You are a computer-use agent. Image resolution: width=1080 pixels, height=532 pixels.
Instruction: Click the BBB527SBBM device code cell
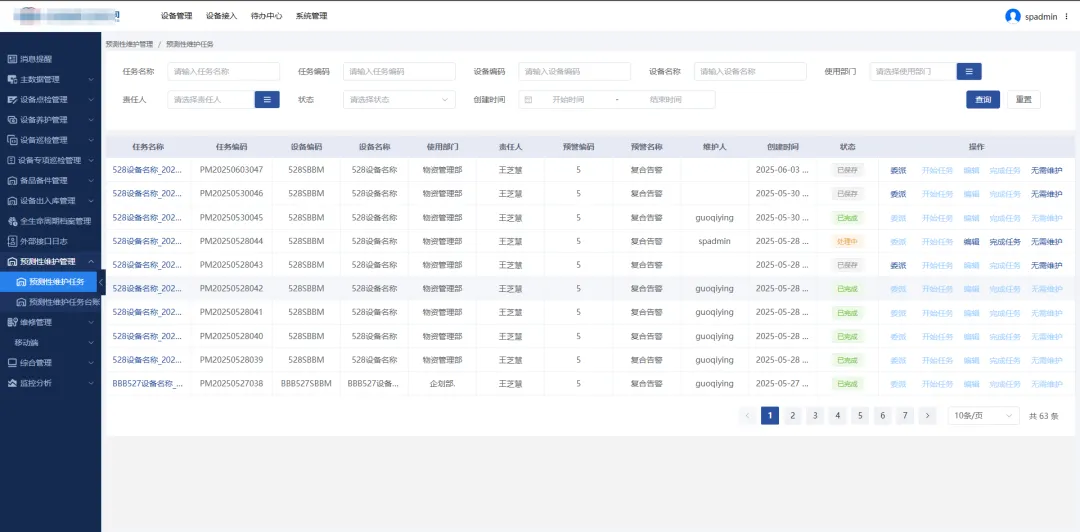[x=307, y=384]
